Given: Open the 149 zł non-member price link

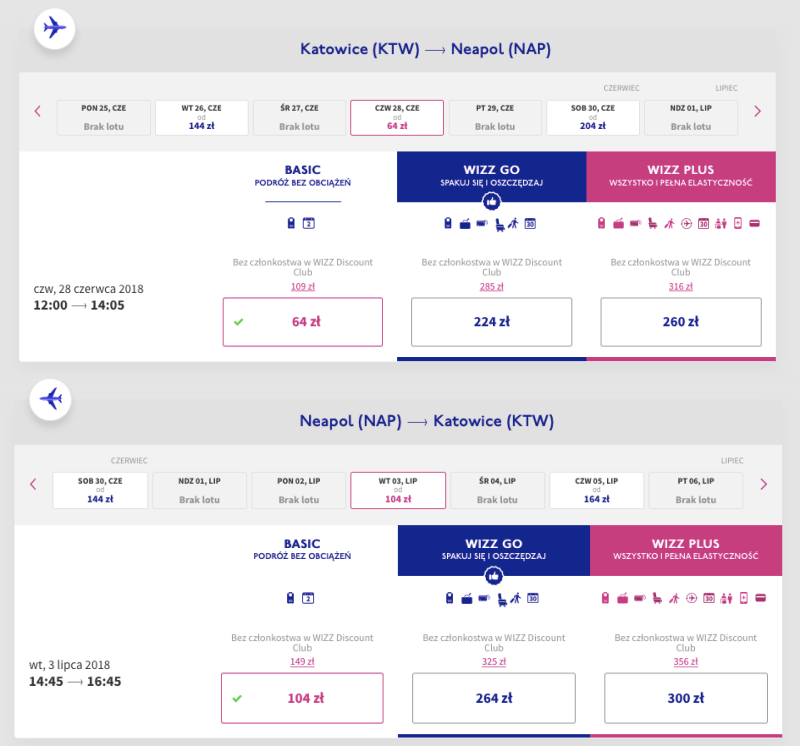Looking at the screenshot, I should click(302, 662).
